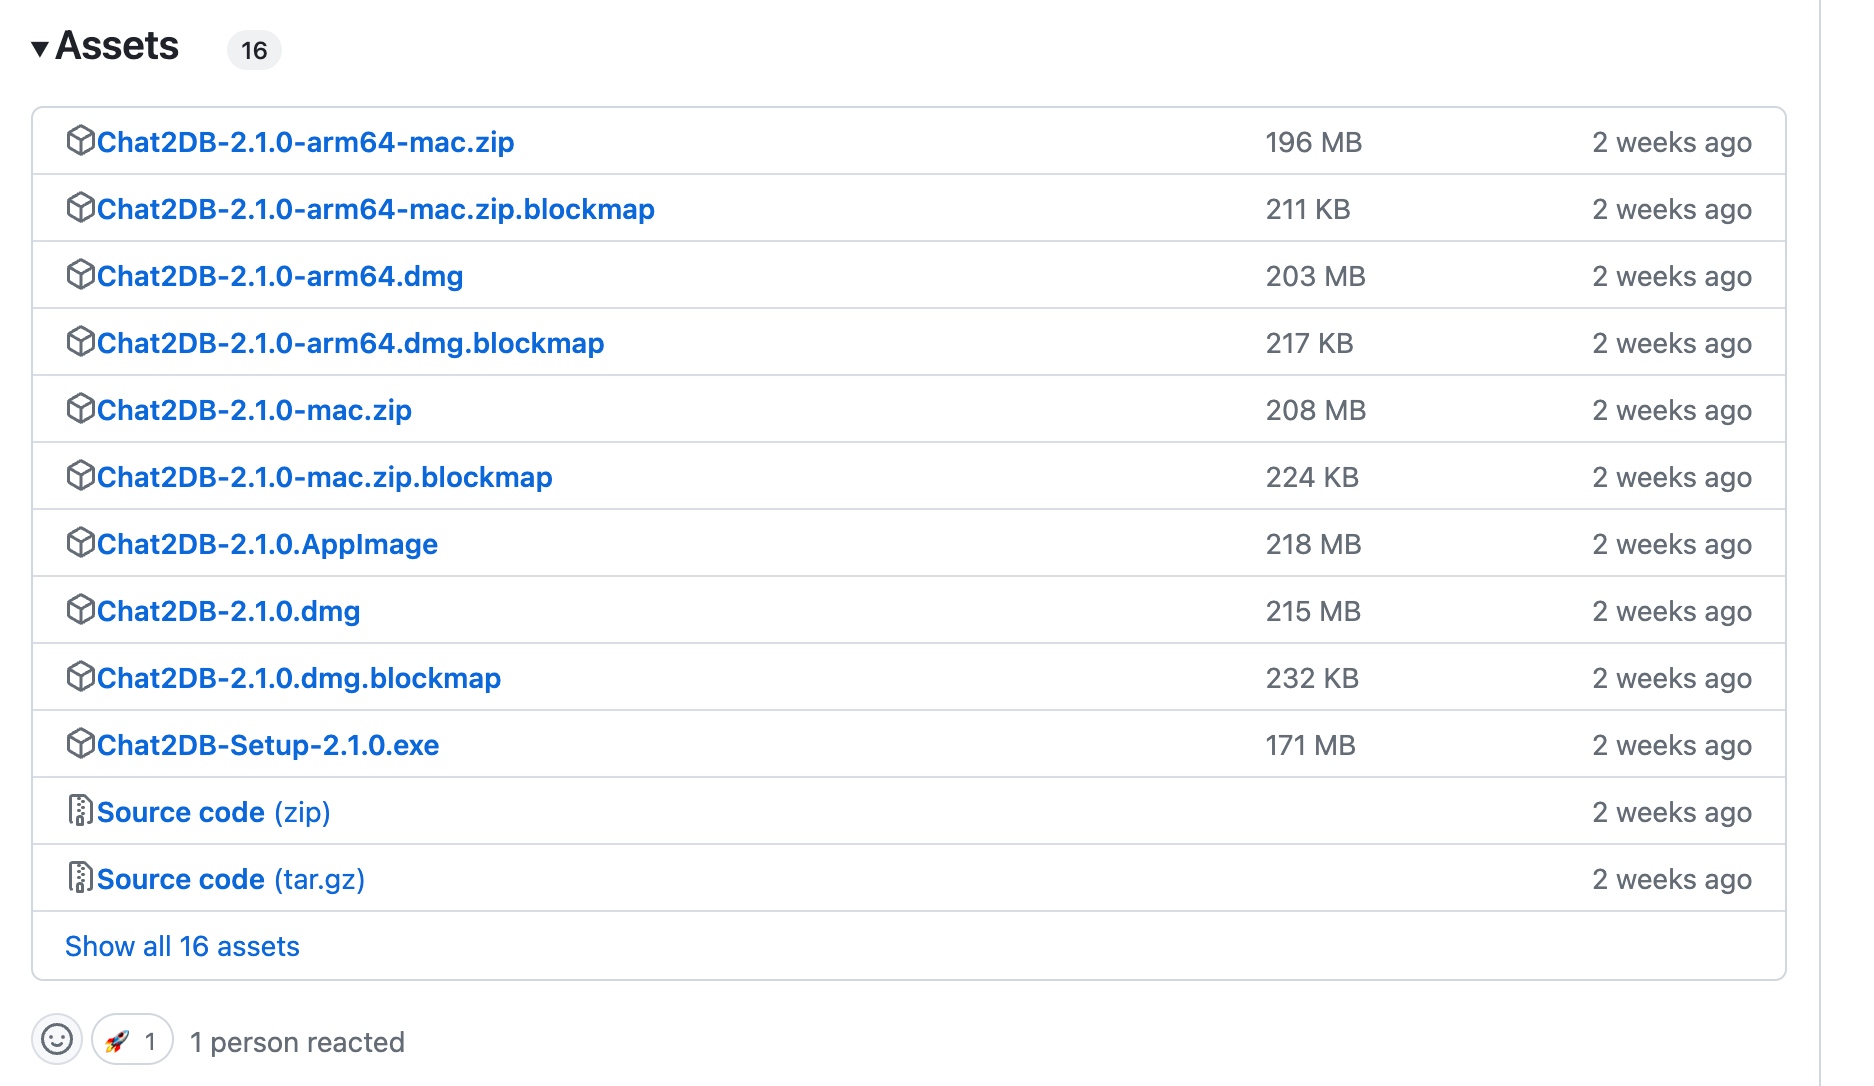Download Chat2DB-2.1.0-arm64.dmg
This screenshot has width=1874, height=1086.
coord(280,276)
